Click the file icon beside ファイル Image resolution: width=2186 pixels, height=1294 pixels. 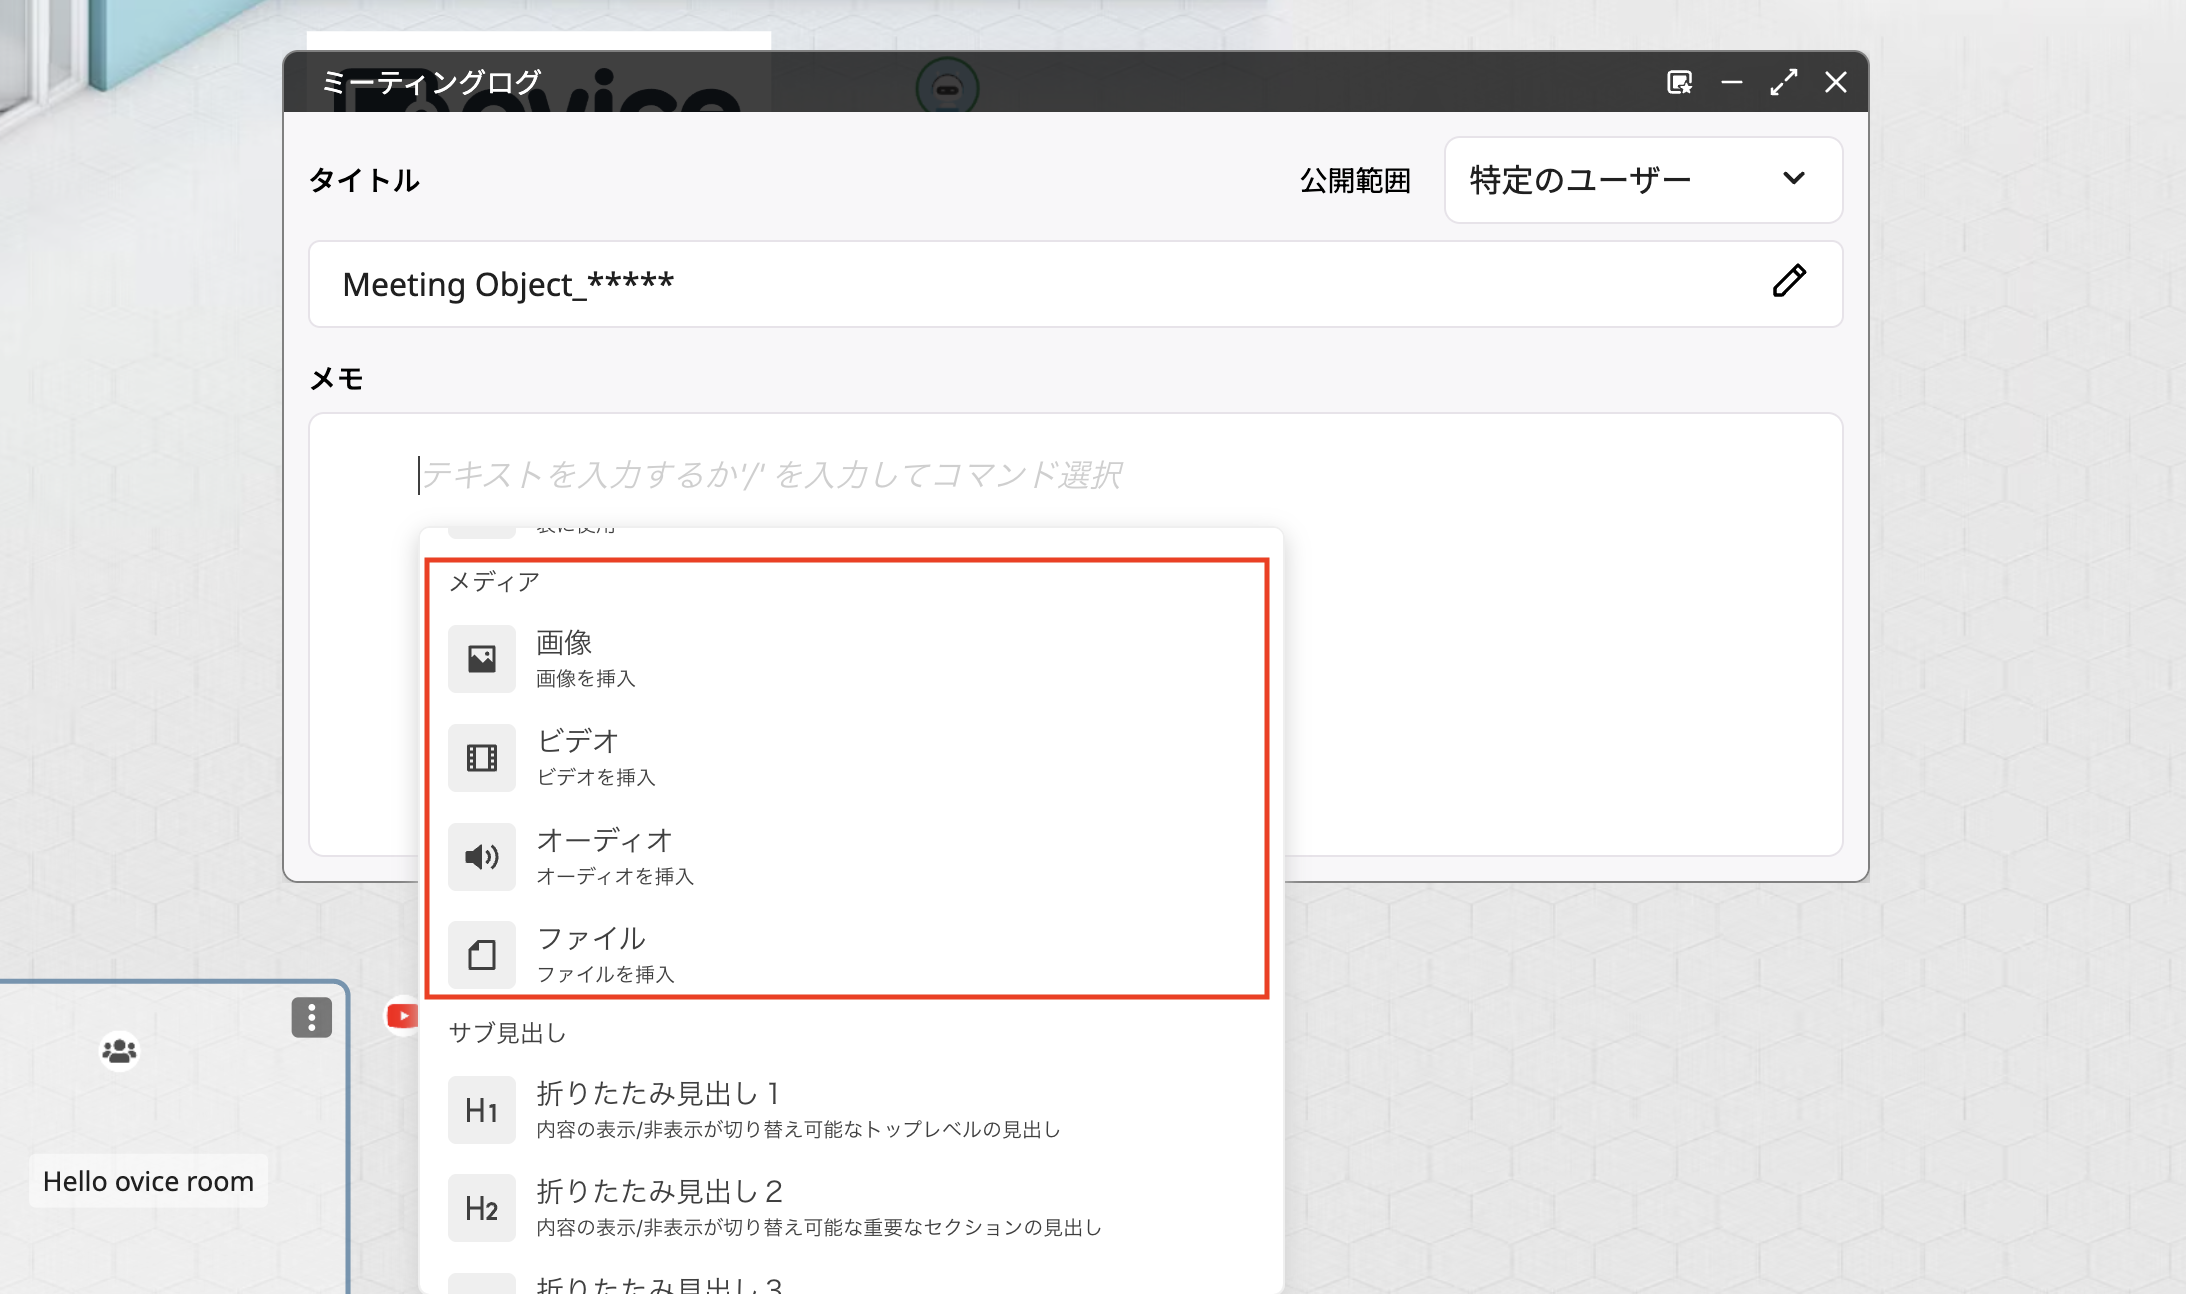click(x=482, y=954)
